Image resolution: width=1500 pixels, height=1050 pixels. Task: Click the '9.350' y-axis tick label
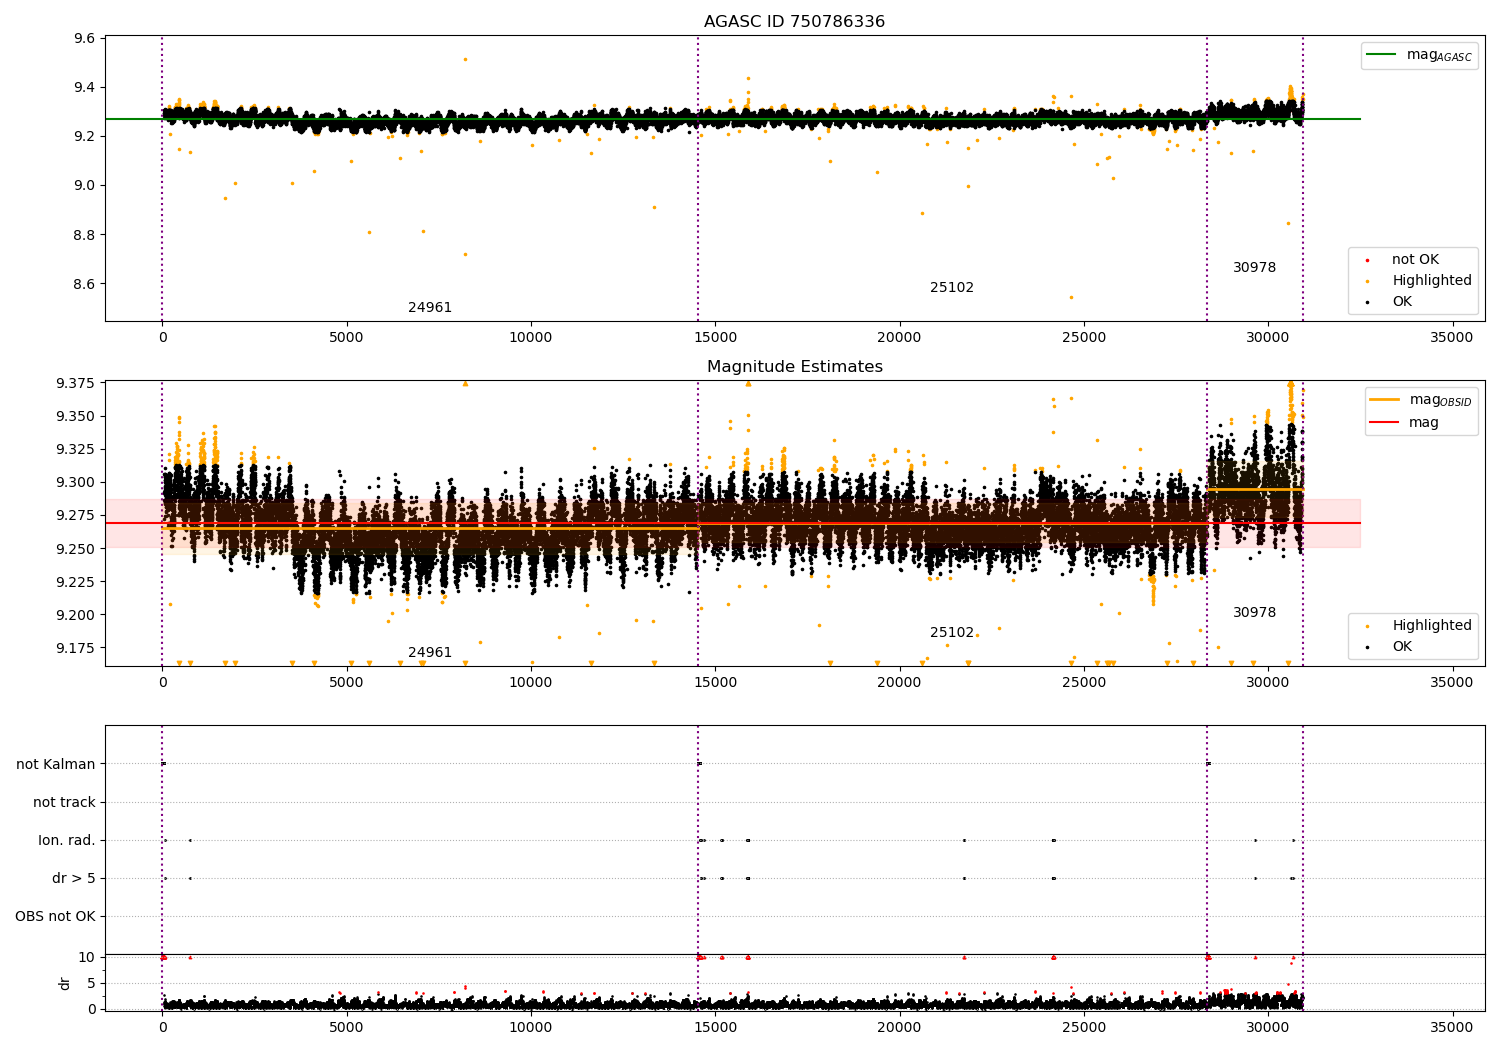pos(75,417)
